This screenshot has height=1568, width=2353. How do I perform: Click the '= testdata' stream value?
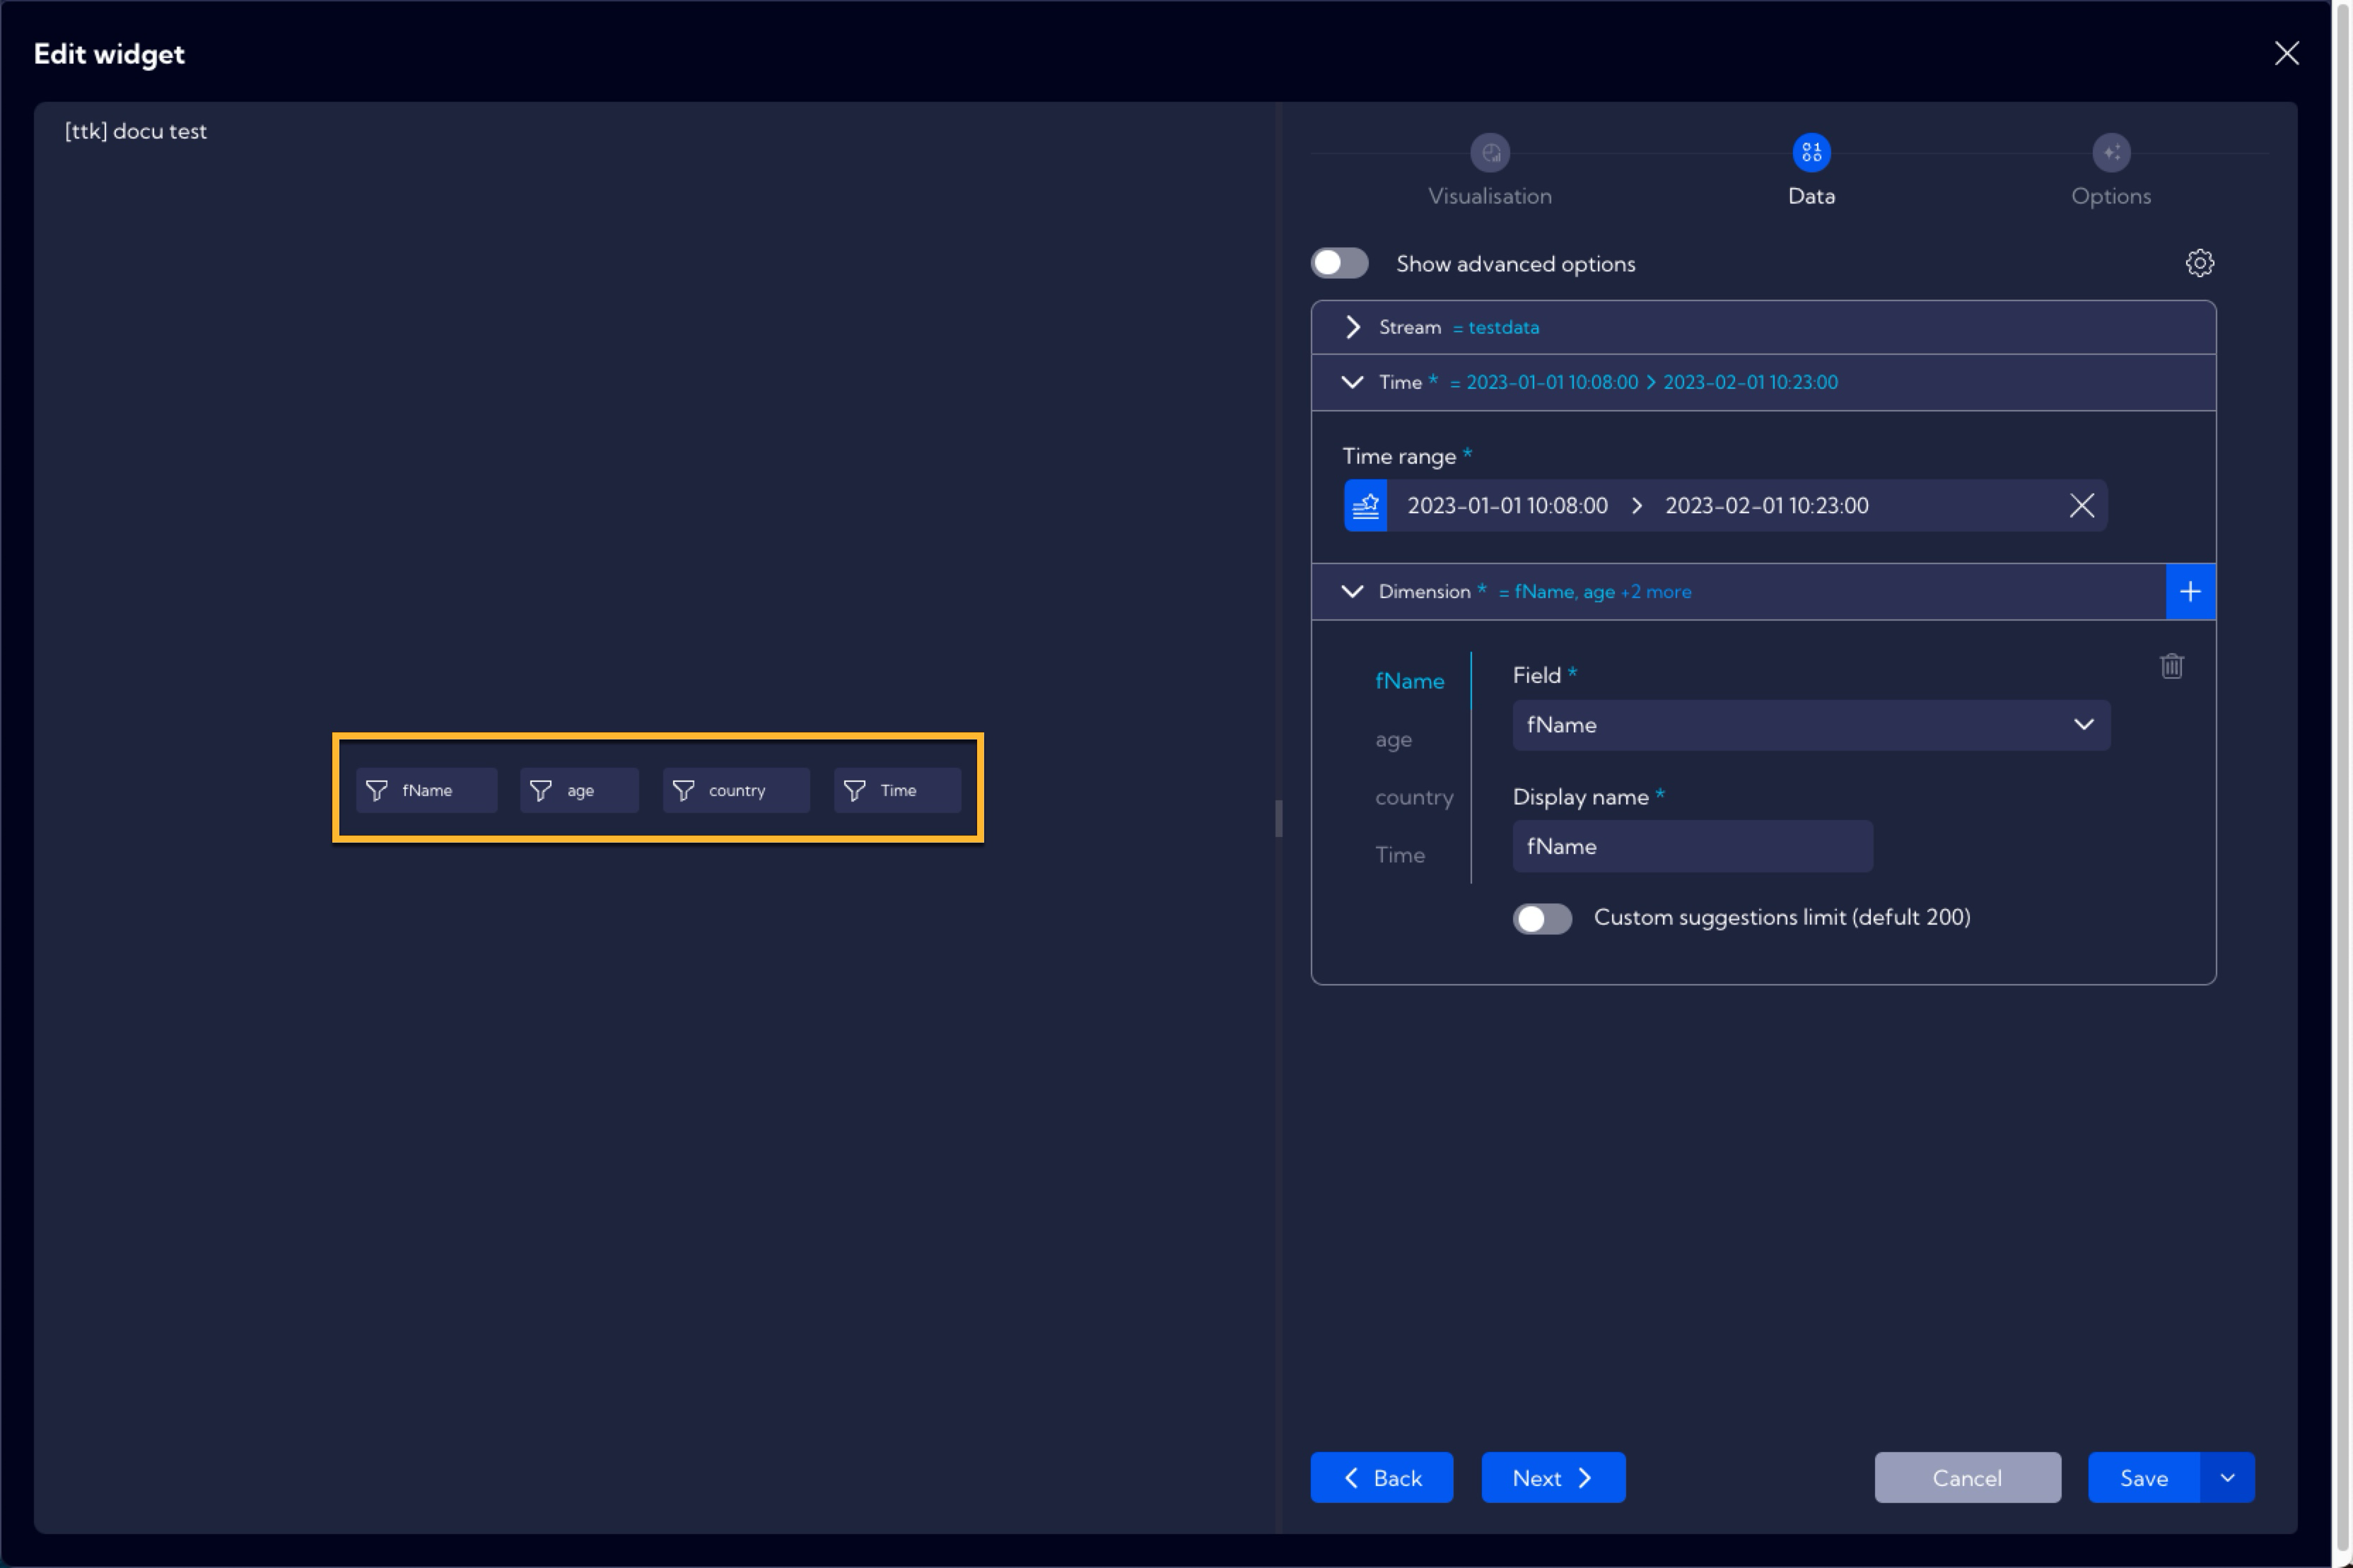point(1495,328)
